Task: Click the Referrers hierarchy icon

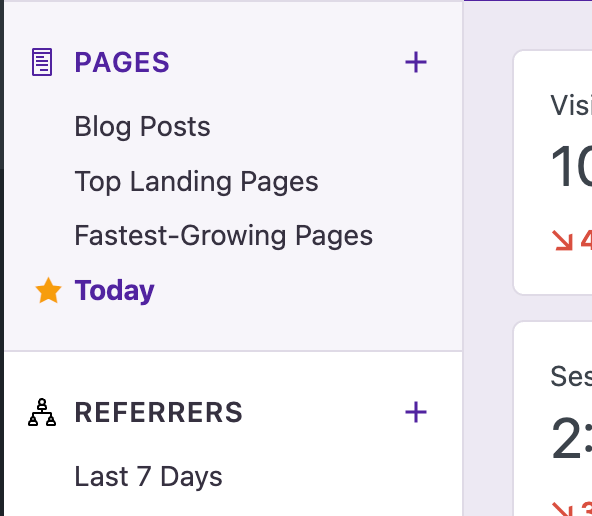Action: tap(42, 412)
